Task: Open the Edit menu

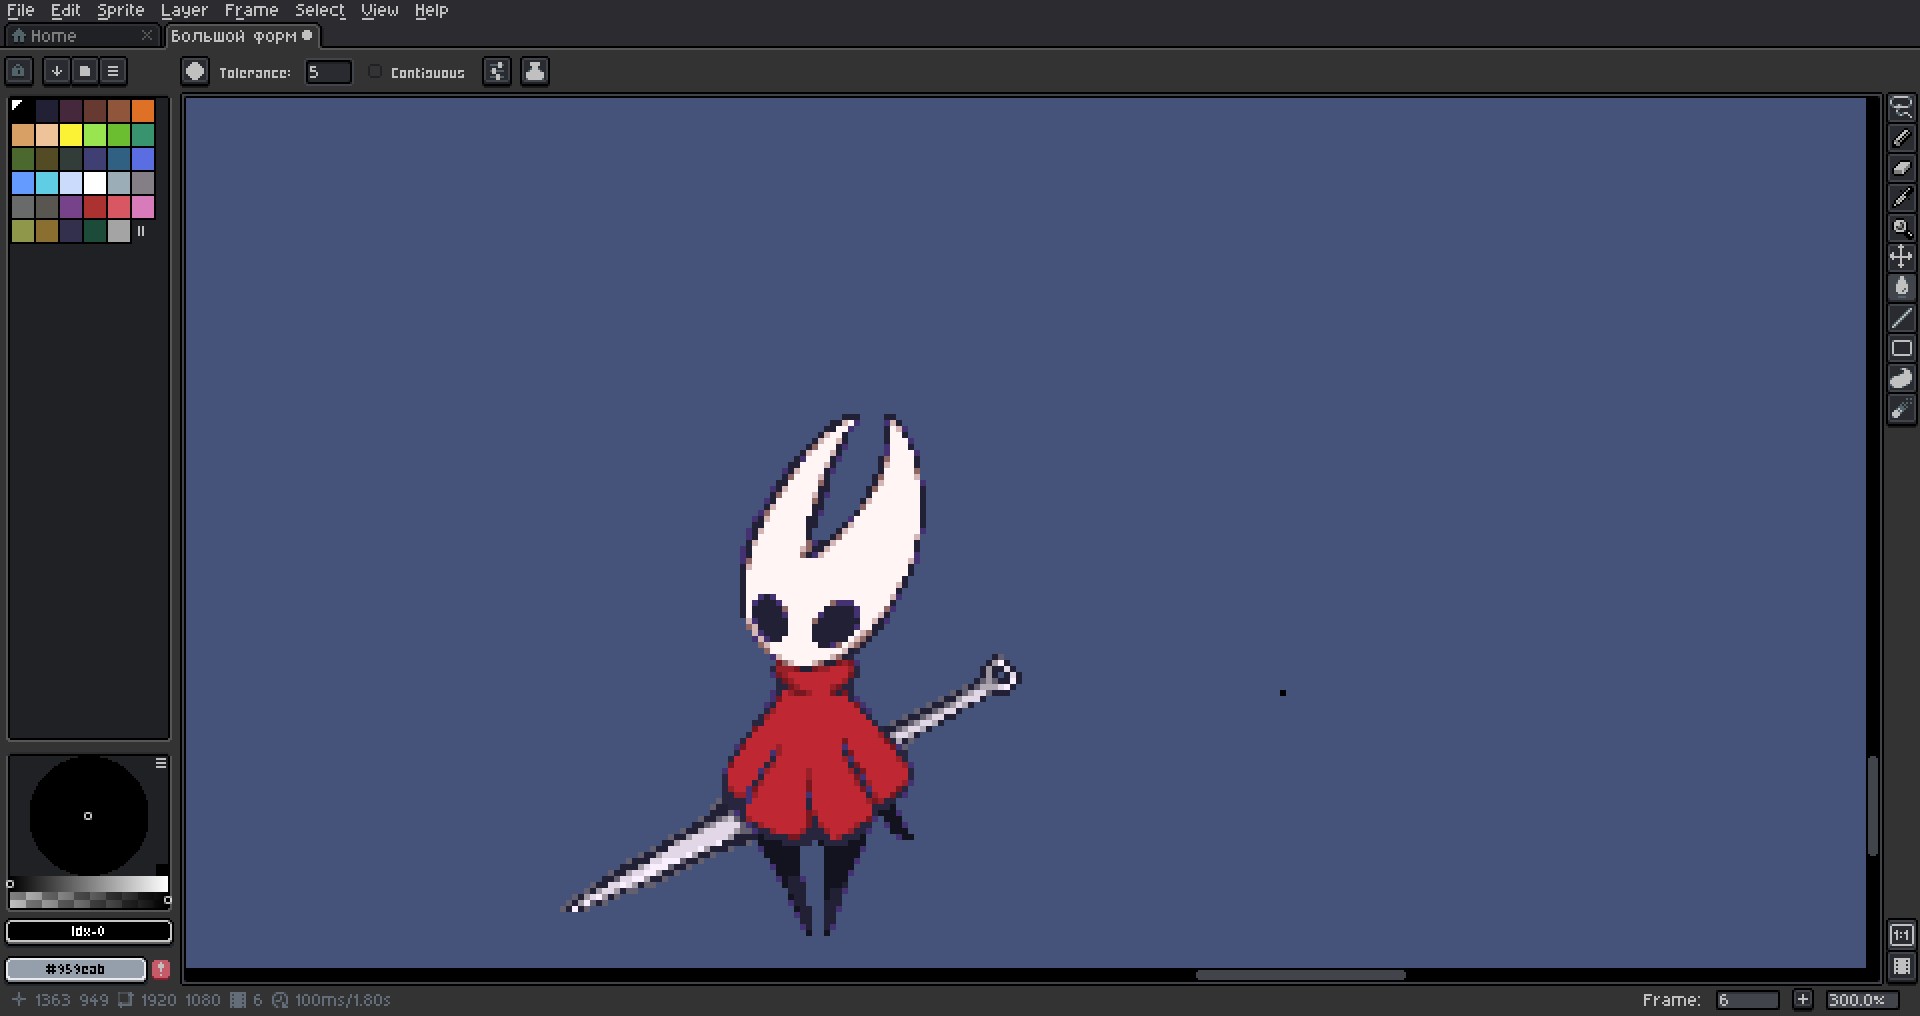Action: coord(66,10)
